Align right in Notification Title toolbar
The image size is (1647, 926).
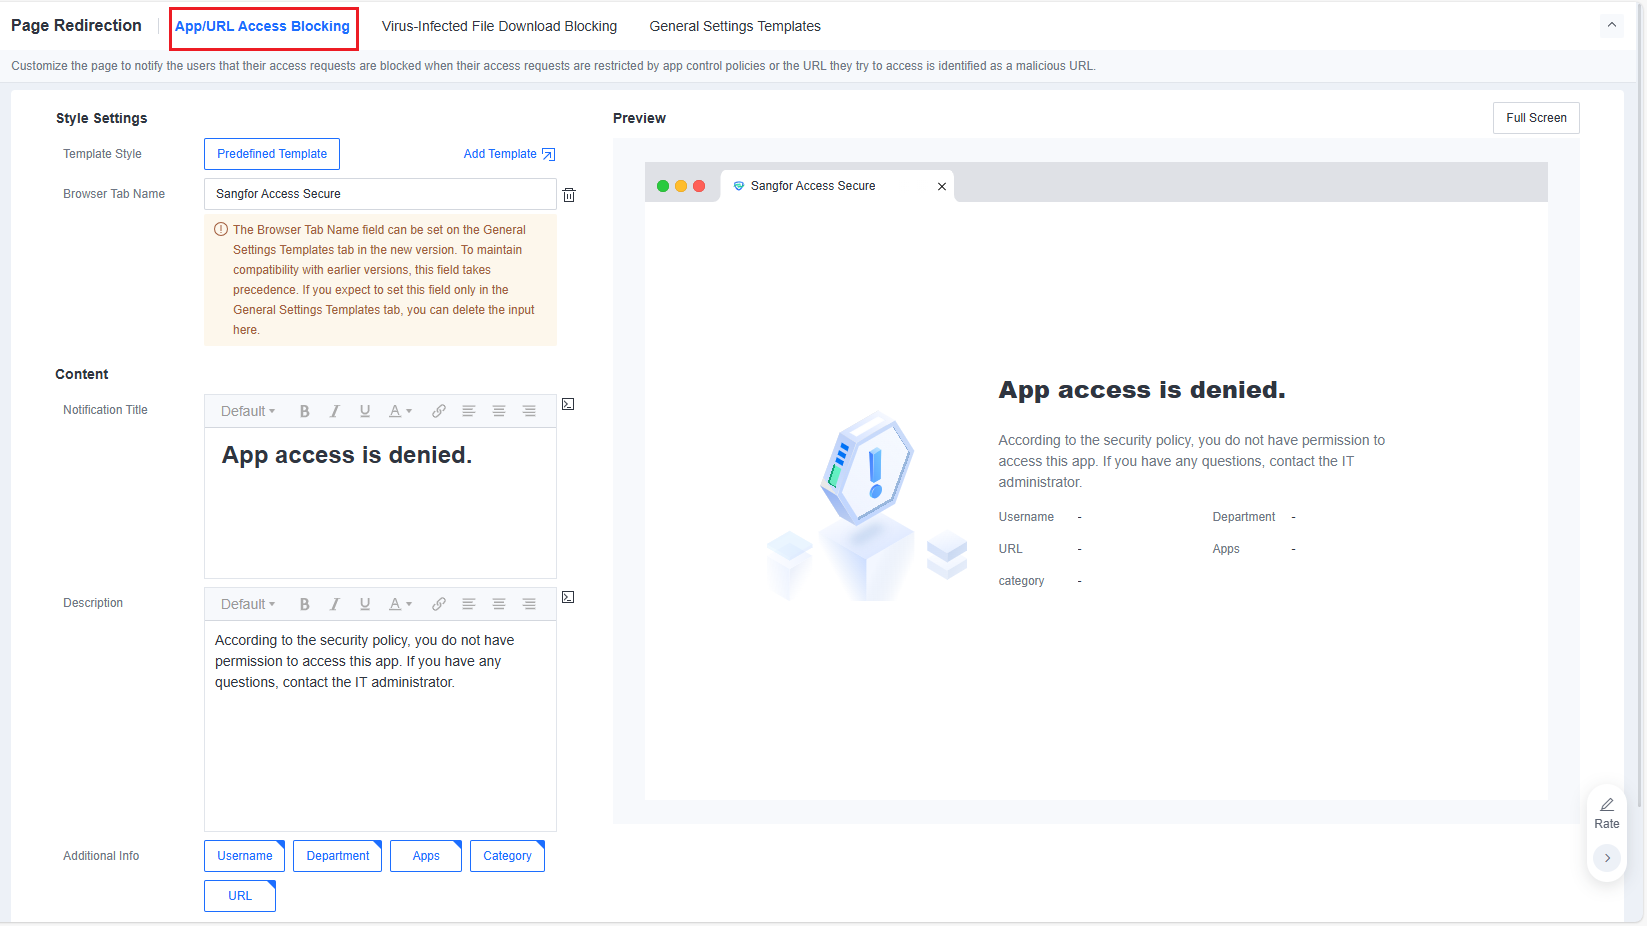click(x=529, y=411)
